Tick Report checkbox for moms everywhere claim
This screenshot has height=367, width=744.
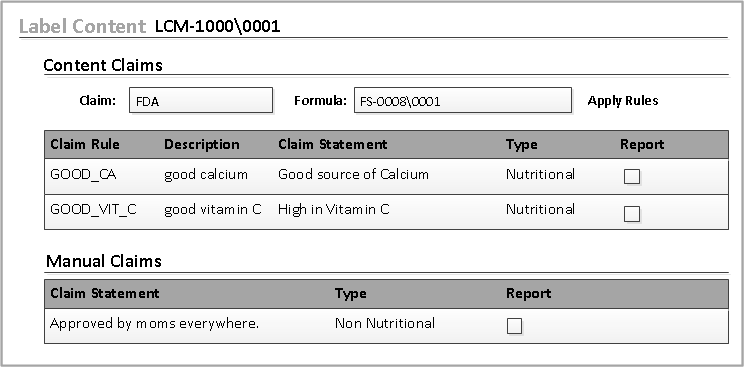[x=514, y=326]
